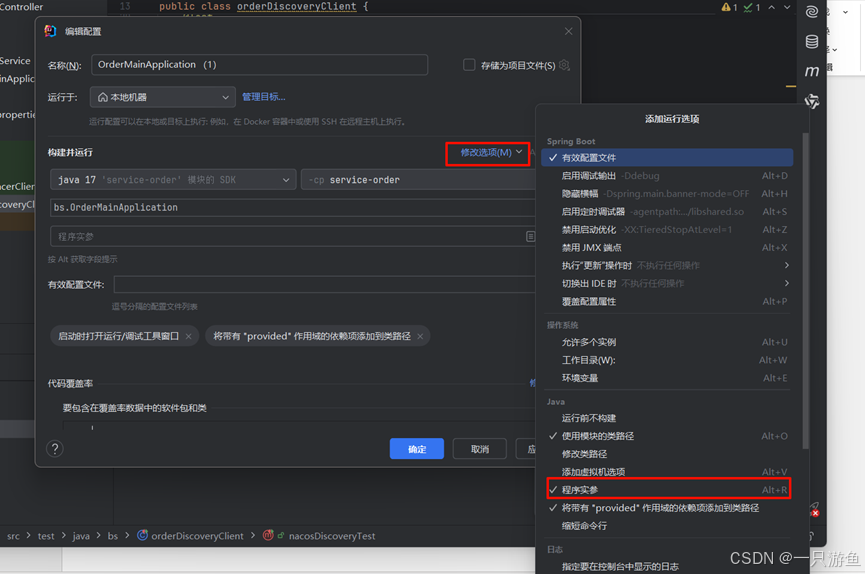Click the options popup vertical scrollbar
865x574 pixels.
click(x=805, y=290)
